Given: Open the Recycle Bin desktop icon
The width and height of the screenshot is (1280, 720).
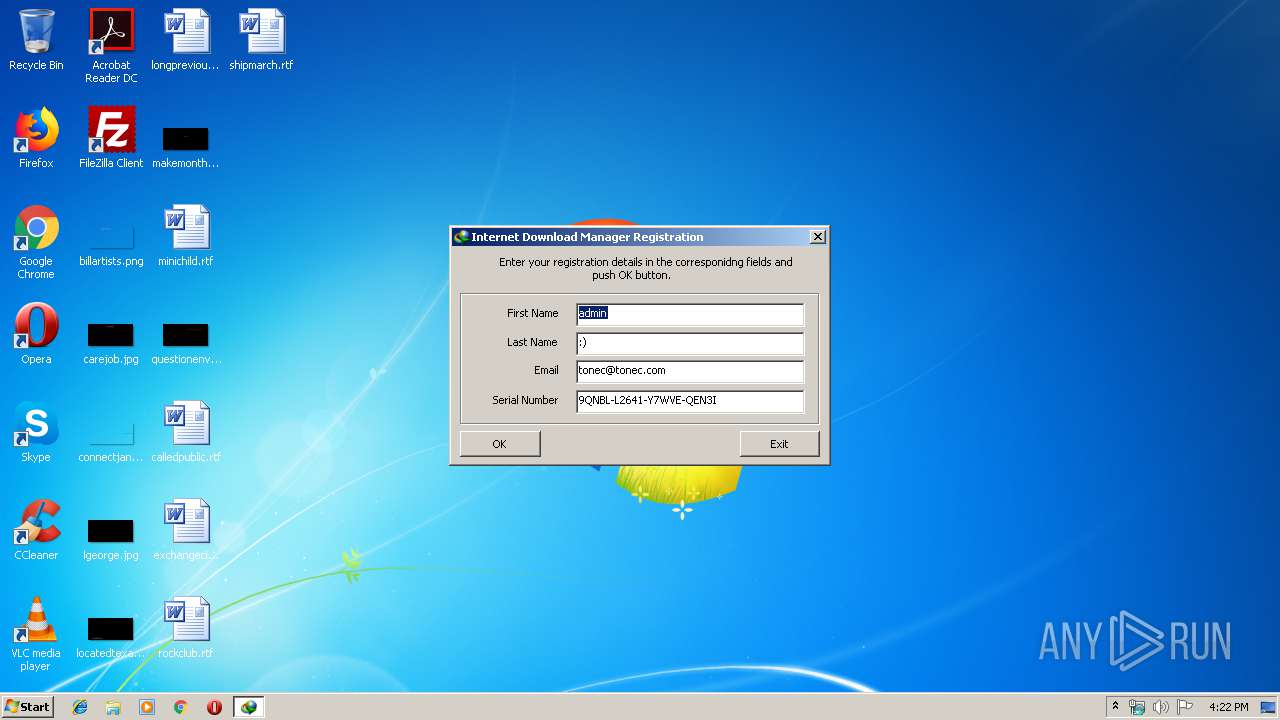Looking at the screenshot, I should click(36, 40).
